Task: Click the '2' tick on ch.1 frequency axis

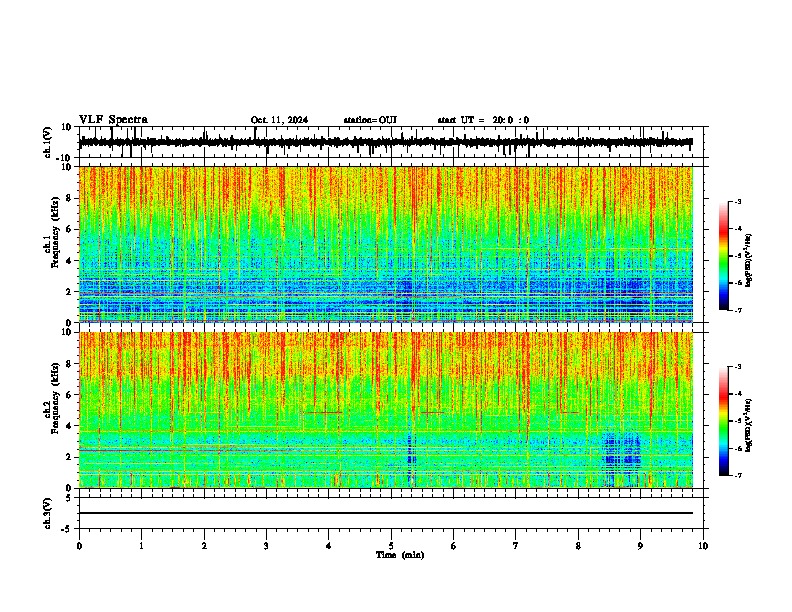Action: pyautogui.click(x=70, y=292)
